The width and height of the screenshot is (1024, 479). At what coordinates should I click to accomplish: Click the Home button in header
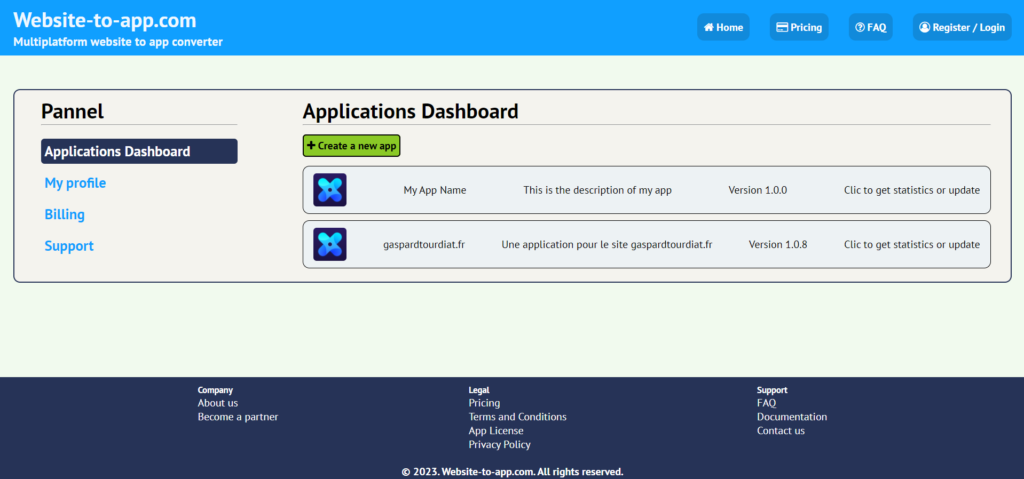(723, 28)
